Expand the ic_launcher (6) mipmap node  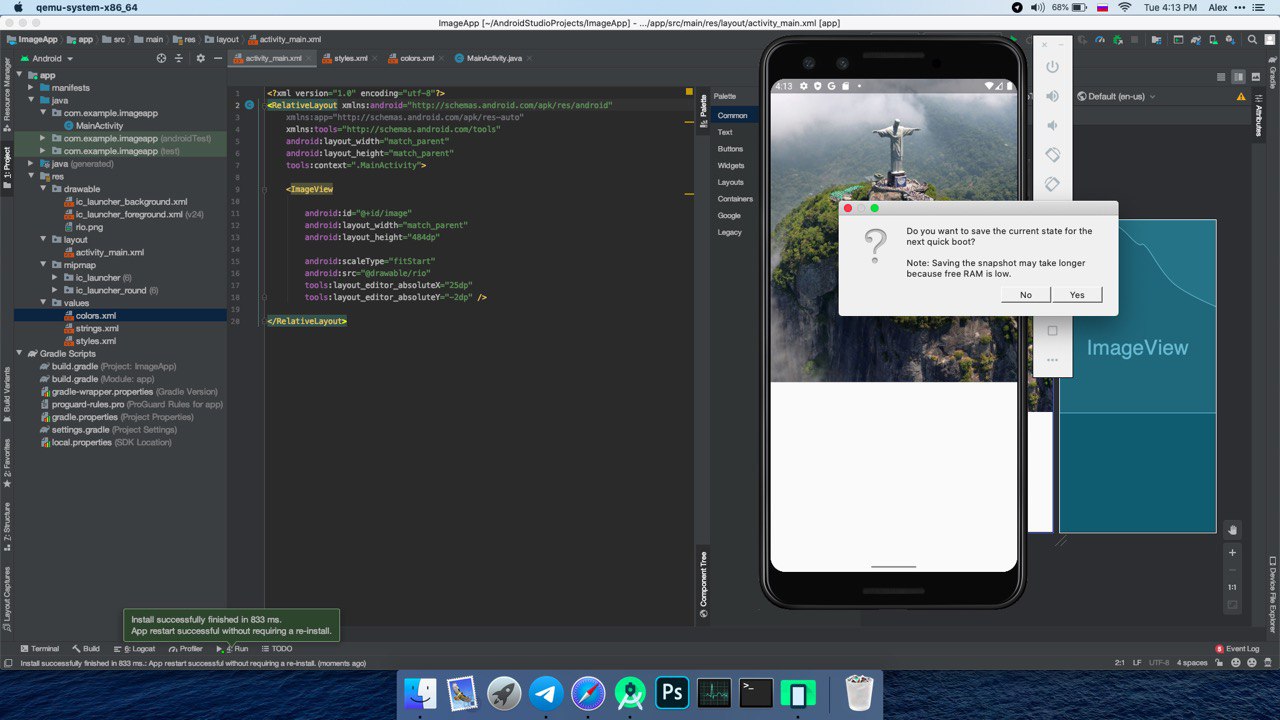[x=55, y=277]
